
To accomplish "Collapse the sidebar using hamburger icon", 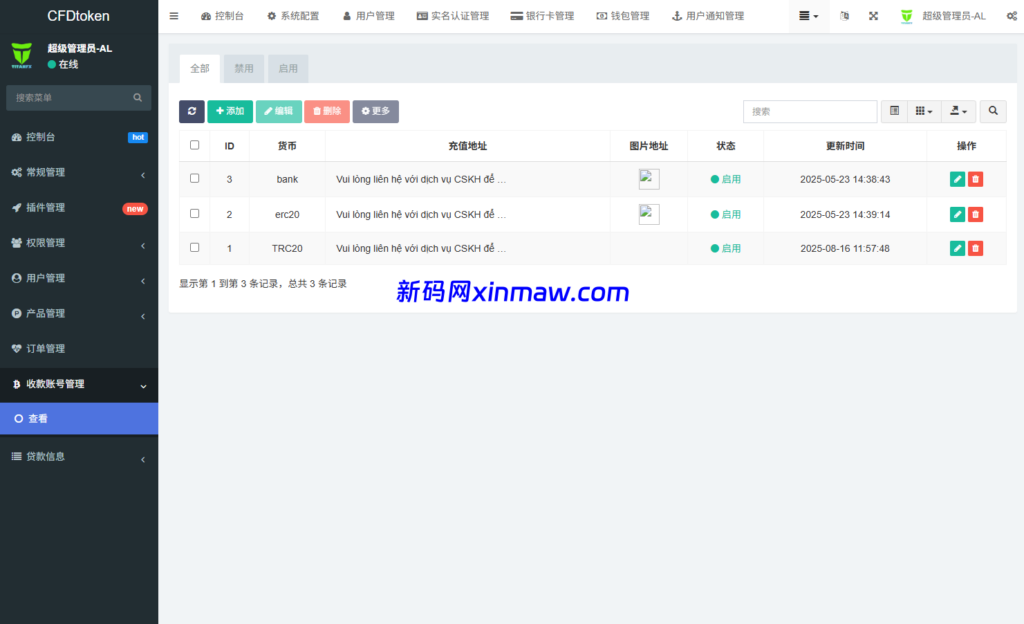I will (x=173, y=16).
